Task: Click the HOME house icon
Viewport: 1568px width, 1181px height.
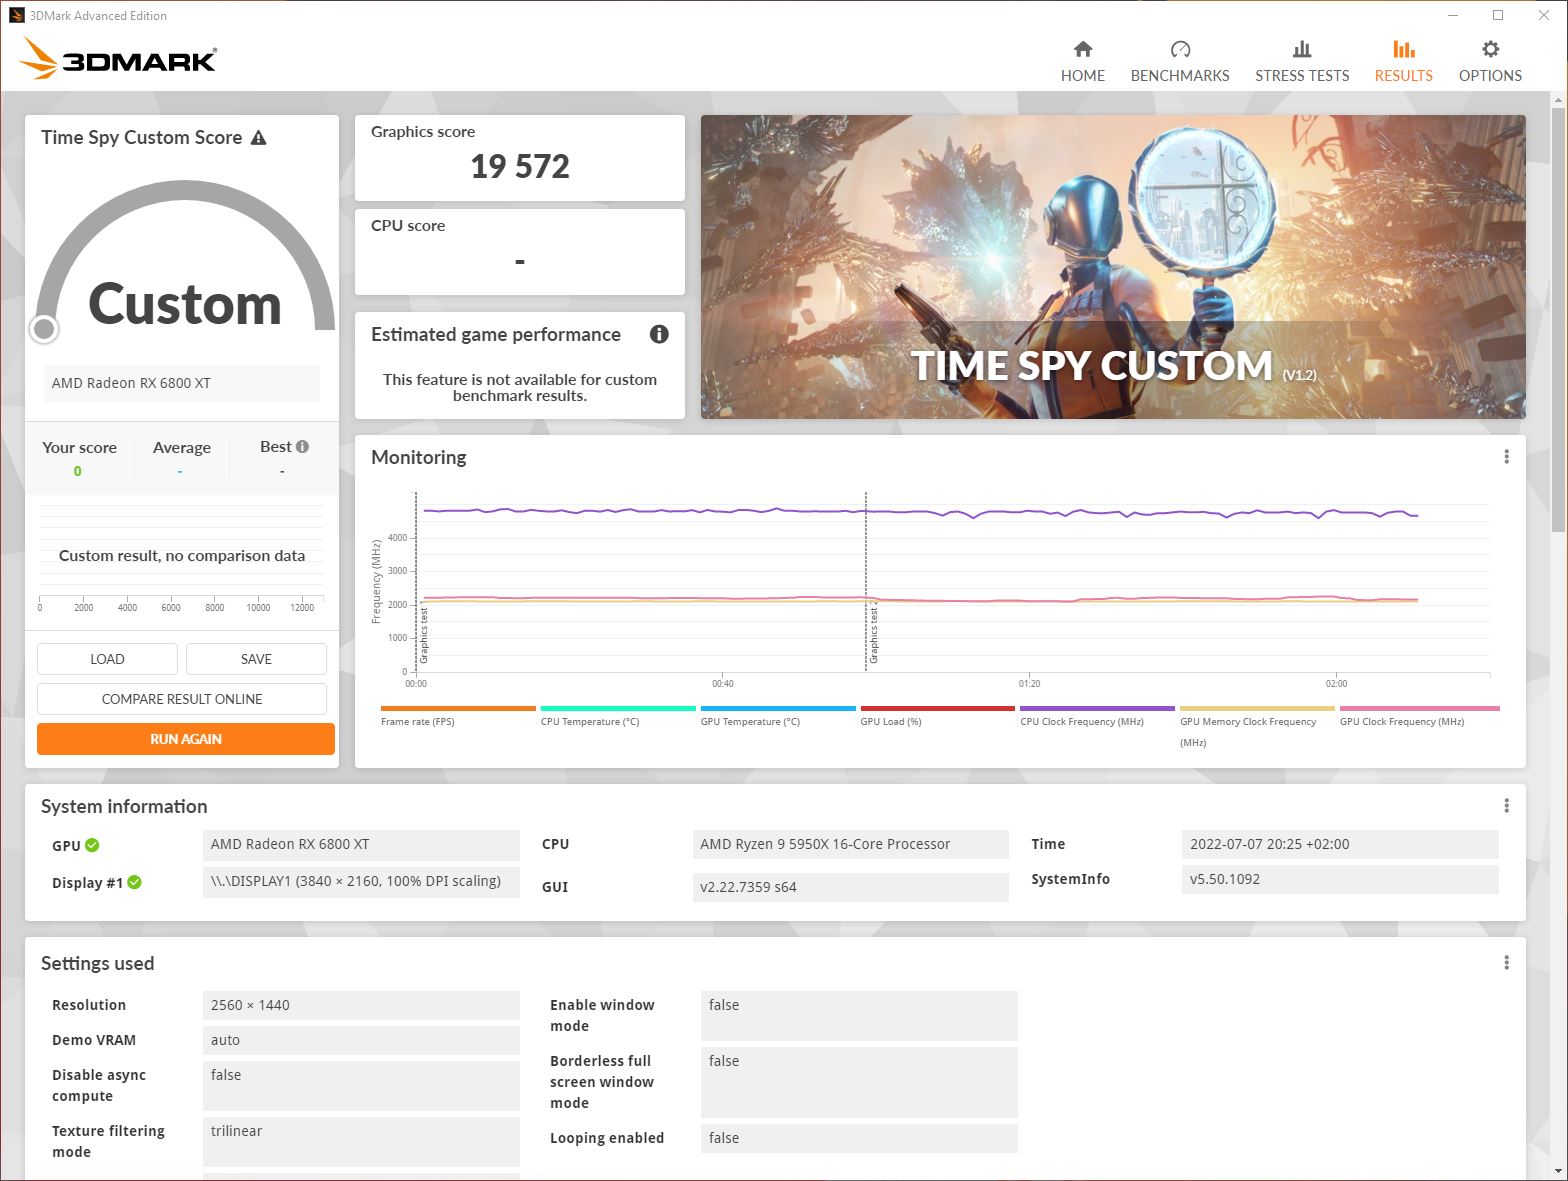Action: [x=1083, y=49]
